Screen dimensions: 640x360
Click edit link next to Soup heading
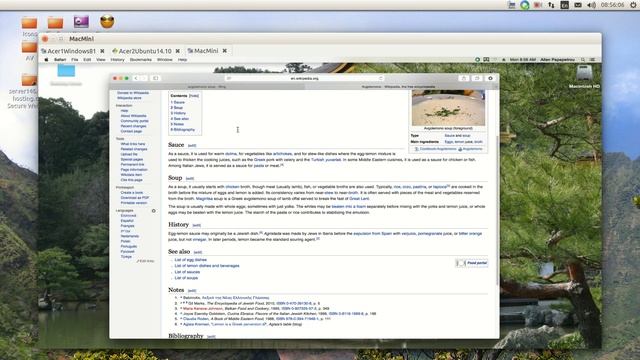190,178
